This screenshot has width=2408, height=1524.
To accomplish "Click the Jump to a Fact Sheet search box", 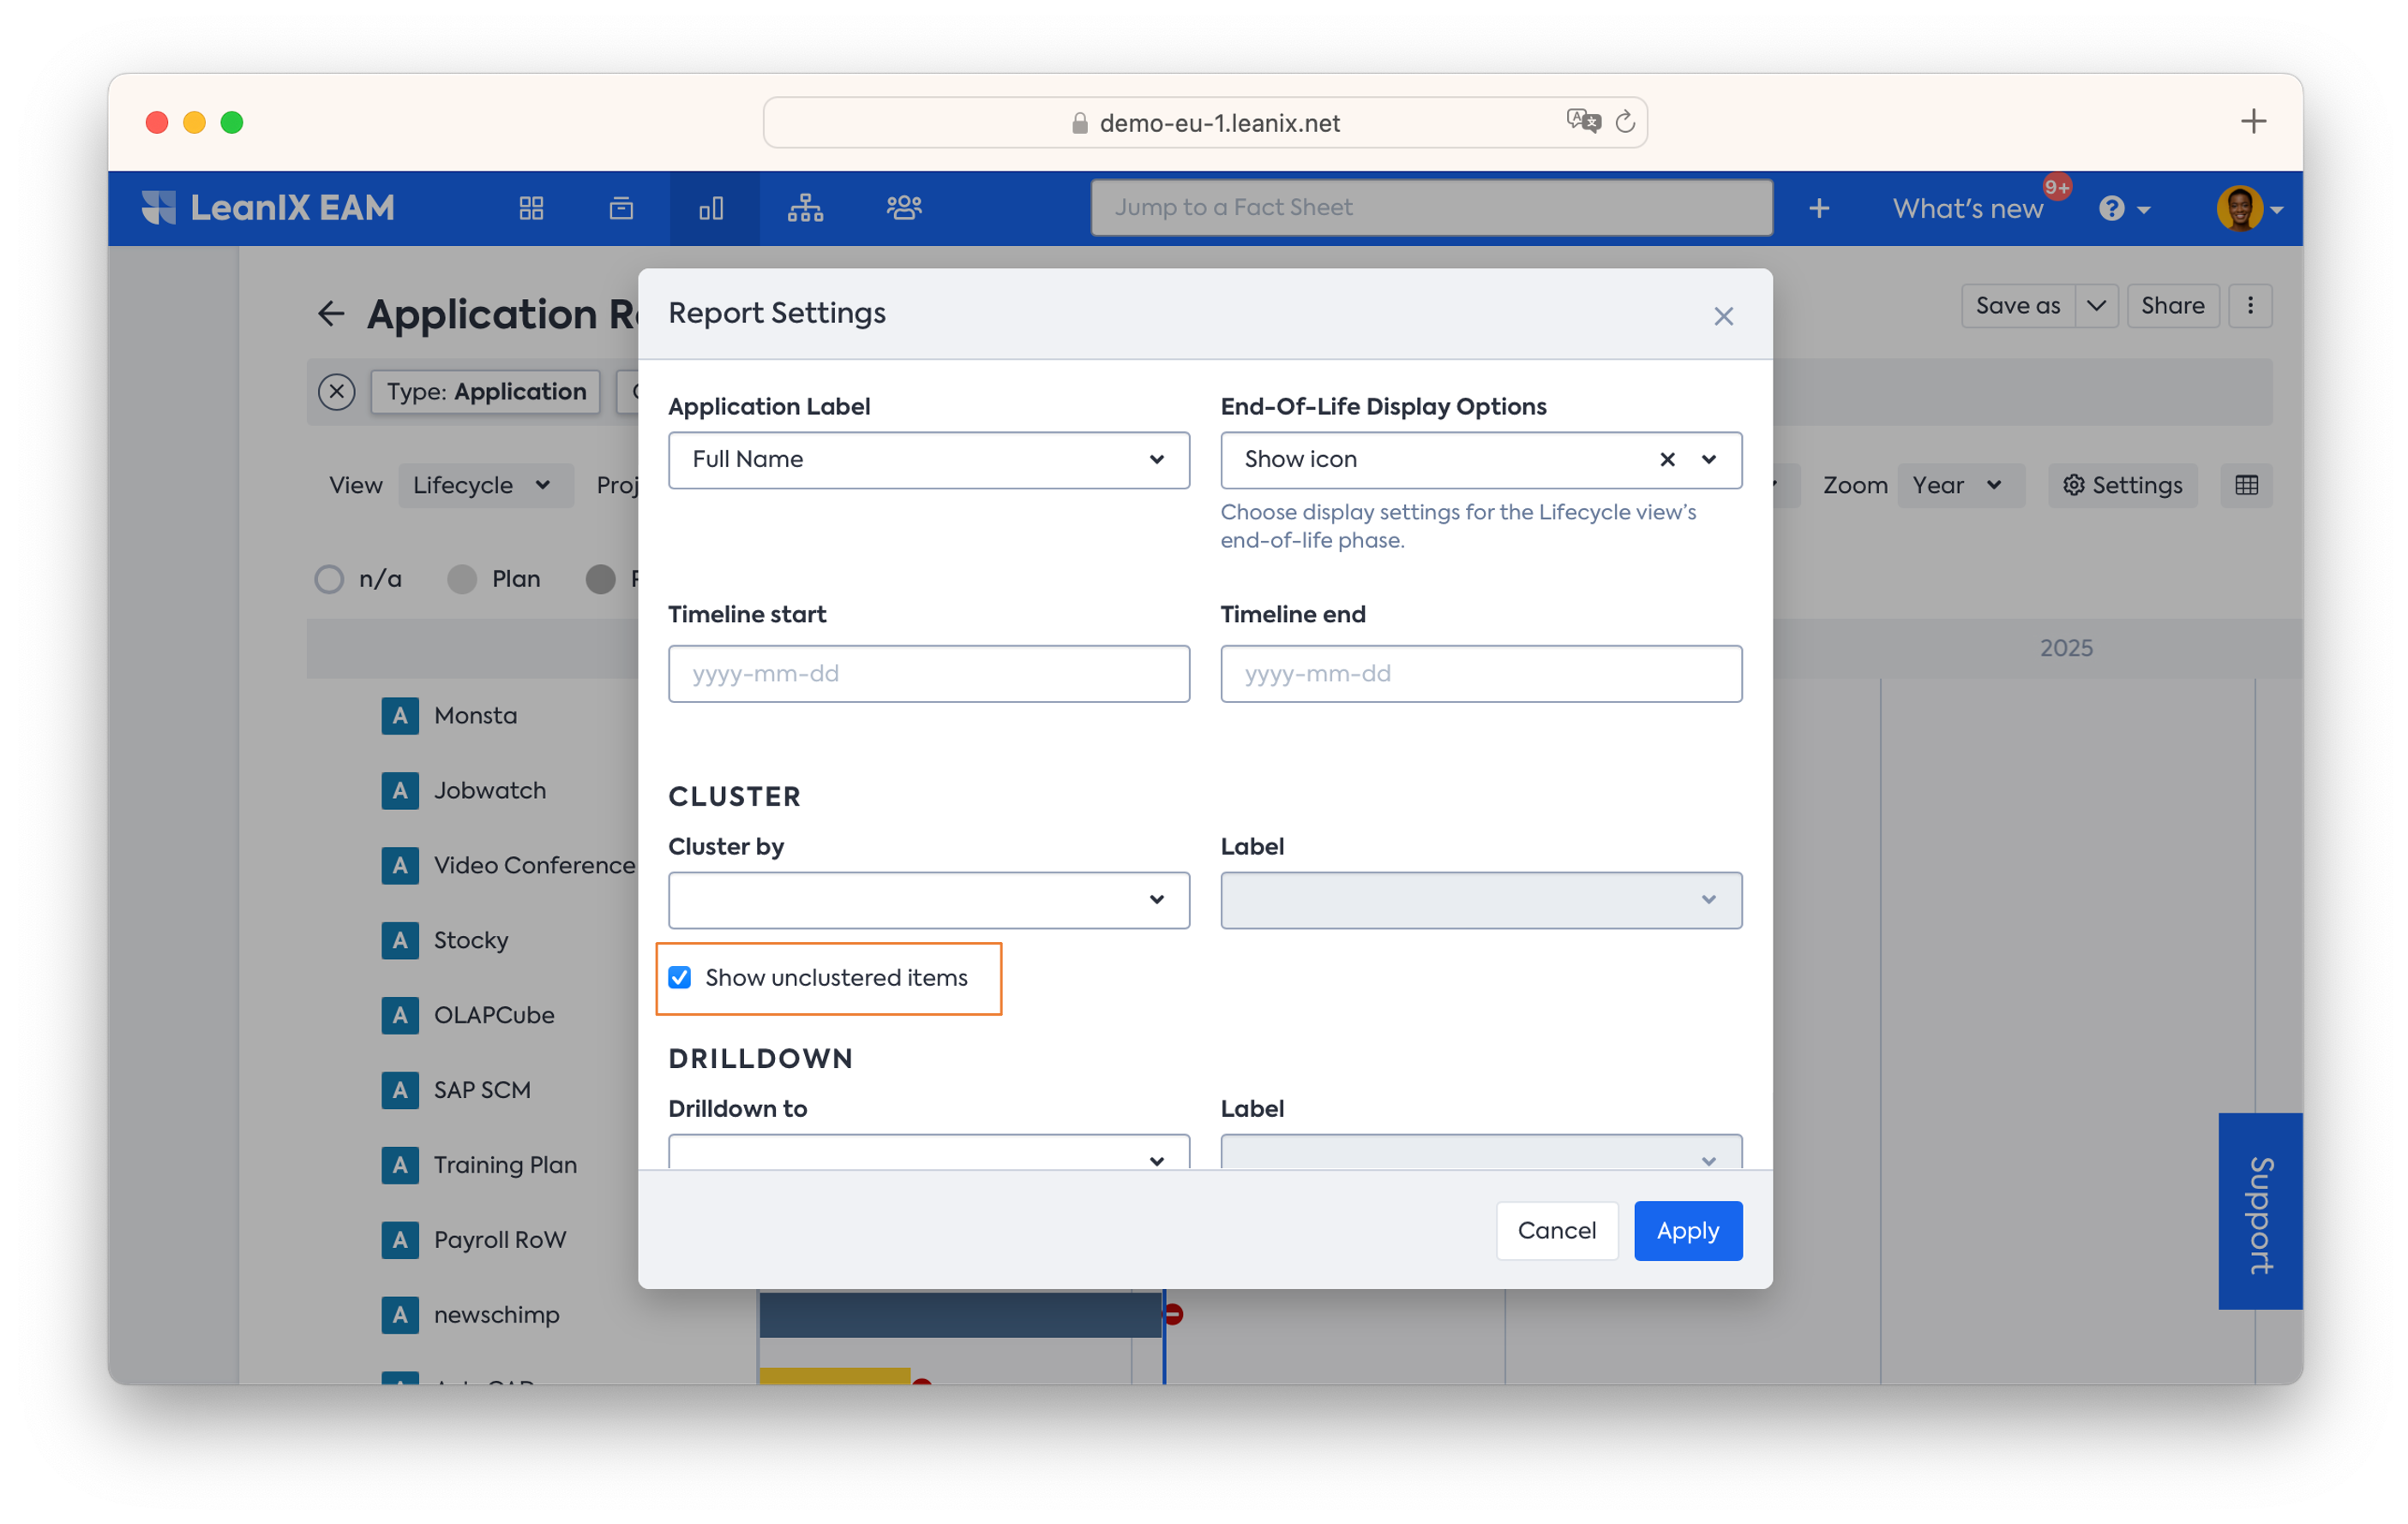I will point(1431,208).
